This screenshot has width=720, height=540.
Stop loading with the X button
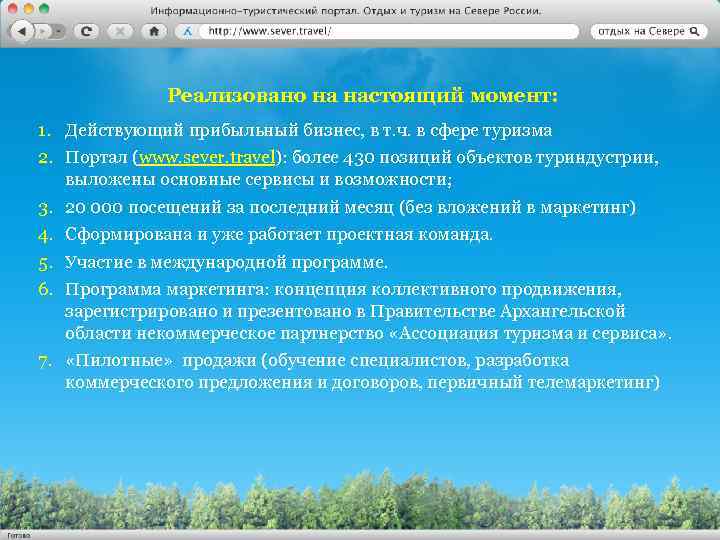(120, 31)
